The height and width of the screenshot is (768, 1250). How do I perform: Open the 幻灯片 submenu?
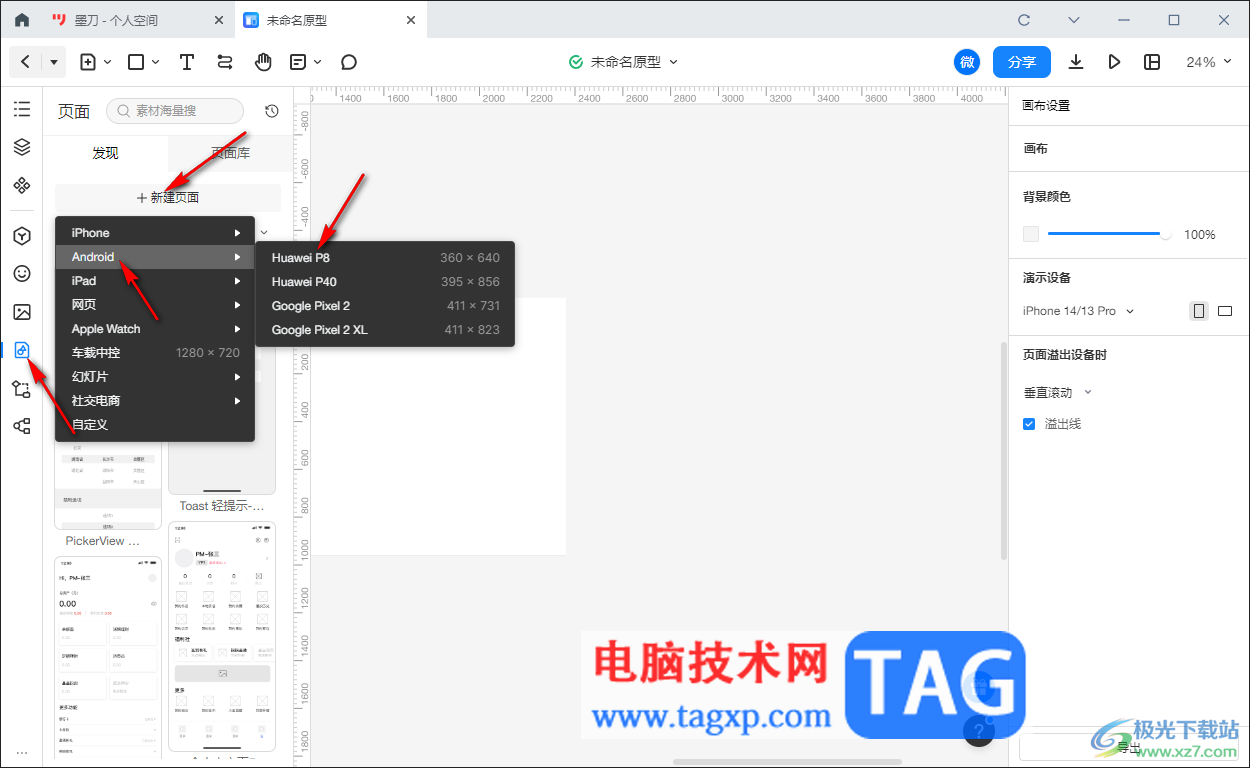point(155,377)
